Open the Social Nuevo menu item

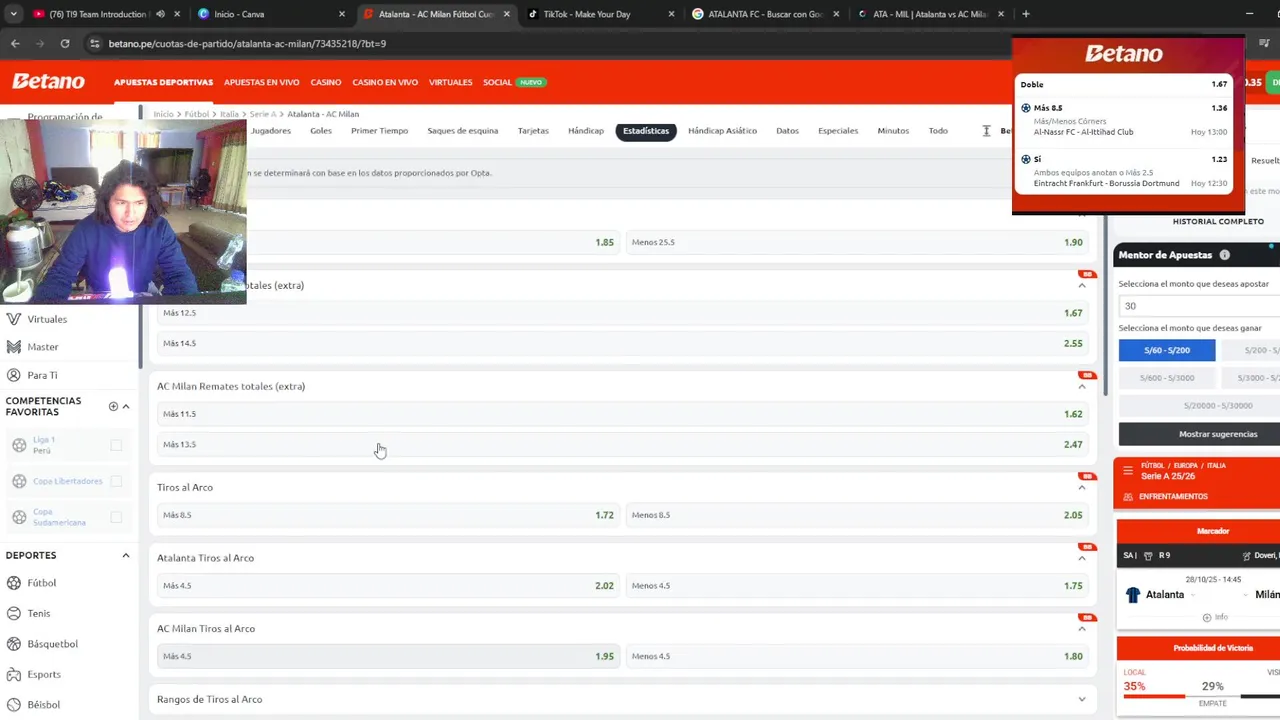click(x=514, y=82)
